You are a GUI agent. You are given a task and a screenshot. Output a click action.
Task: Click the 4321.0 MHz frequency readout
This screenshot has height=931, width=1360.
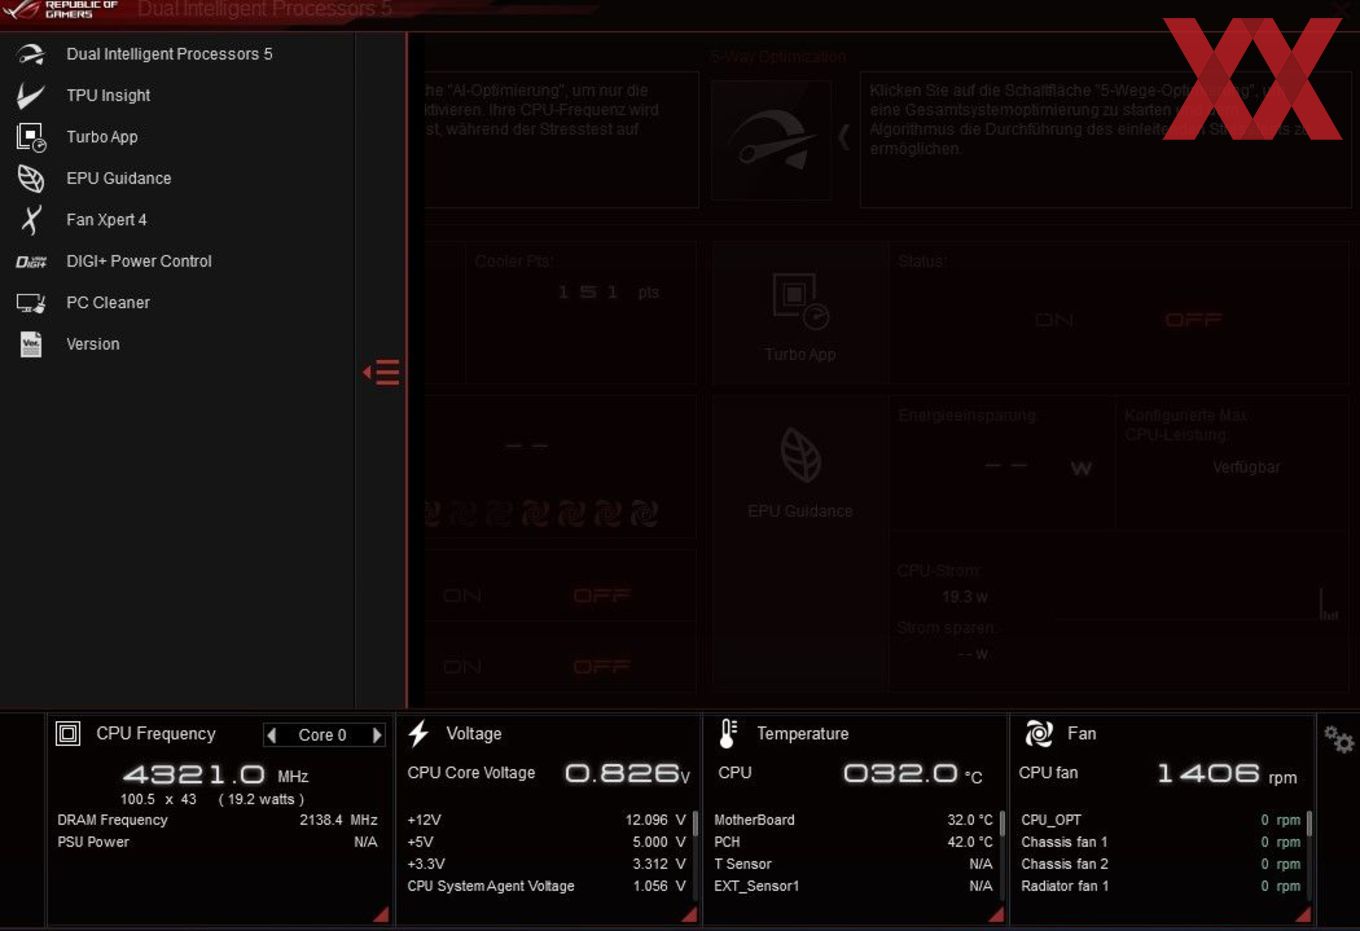[x=215, y=775]
